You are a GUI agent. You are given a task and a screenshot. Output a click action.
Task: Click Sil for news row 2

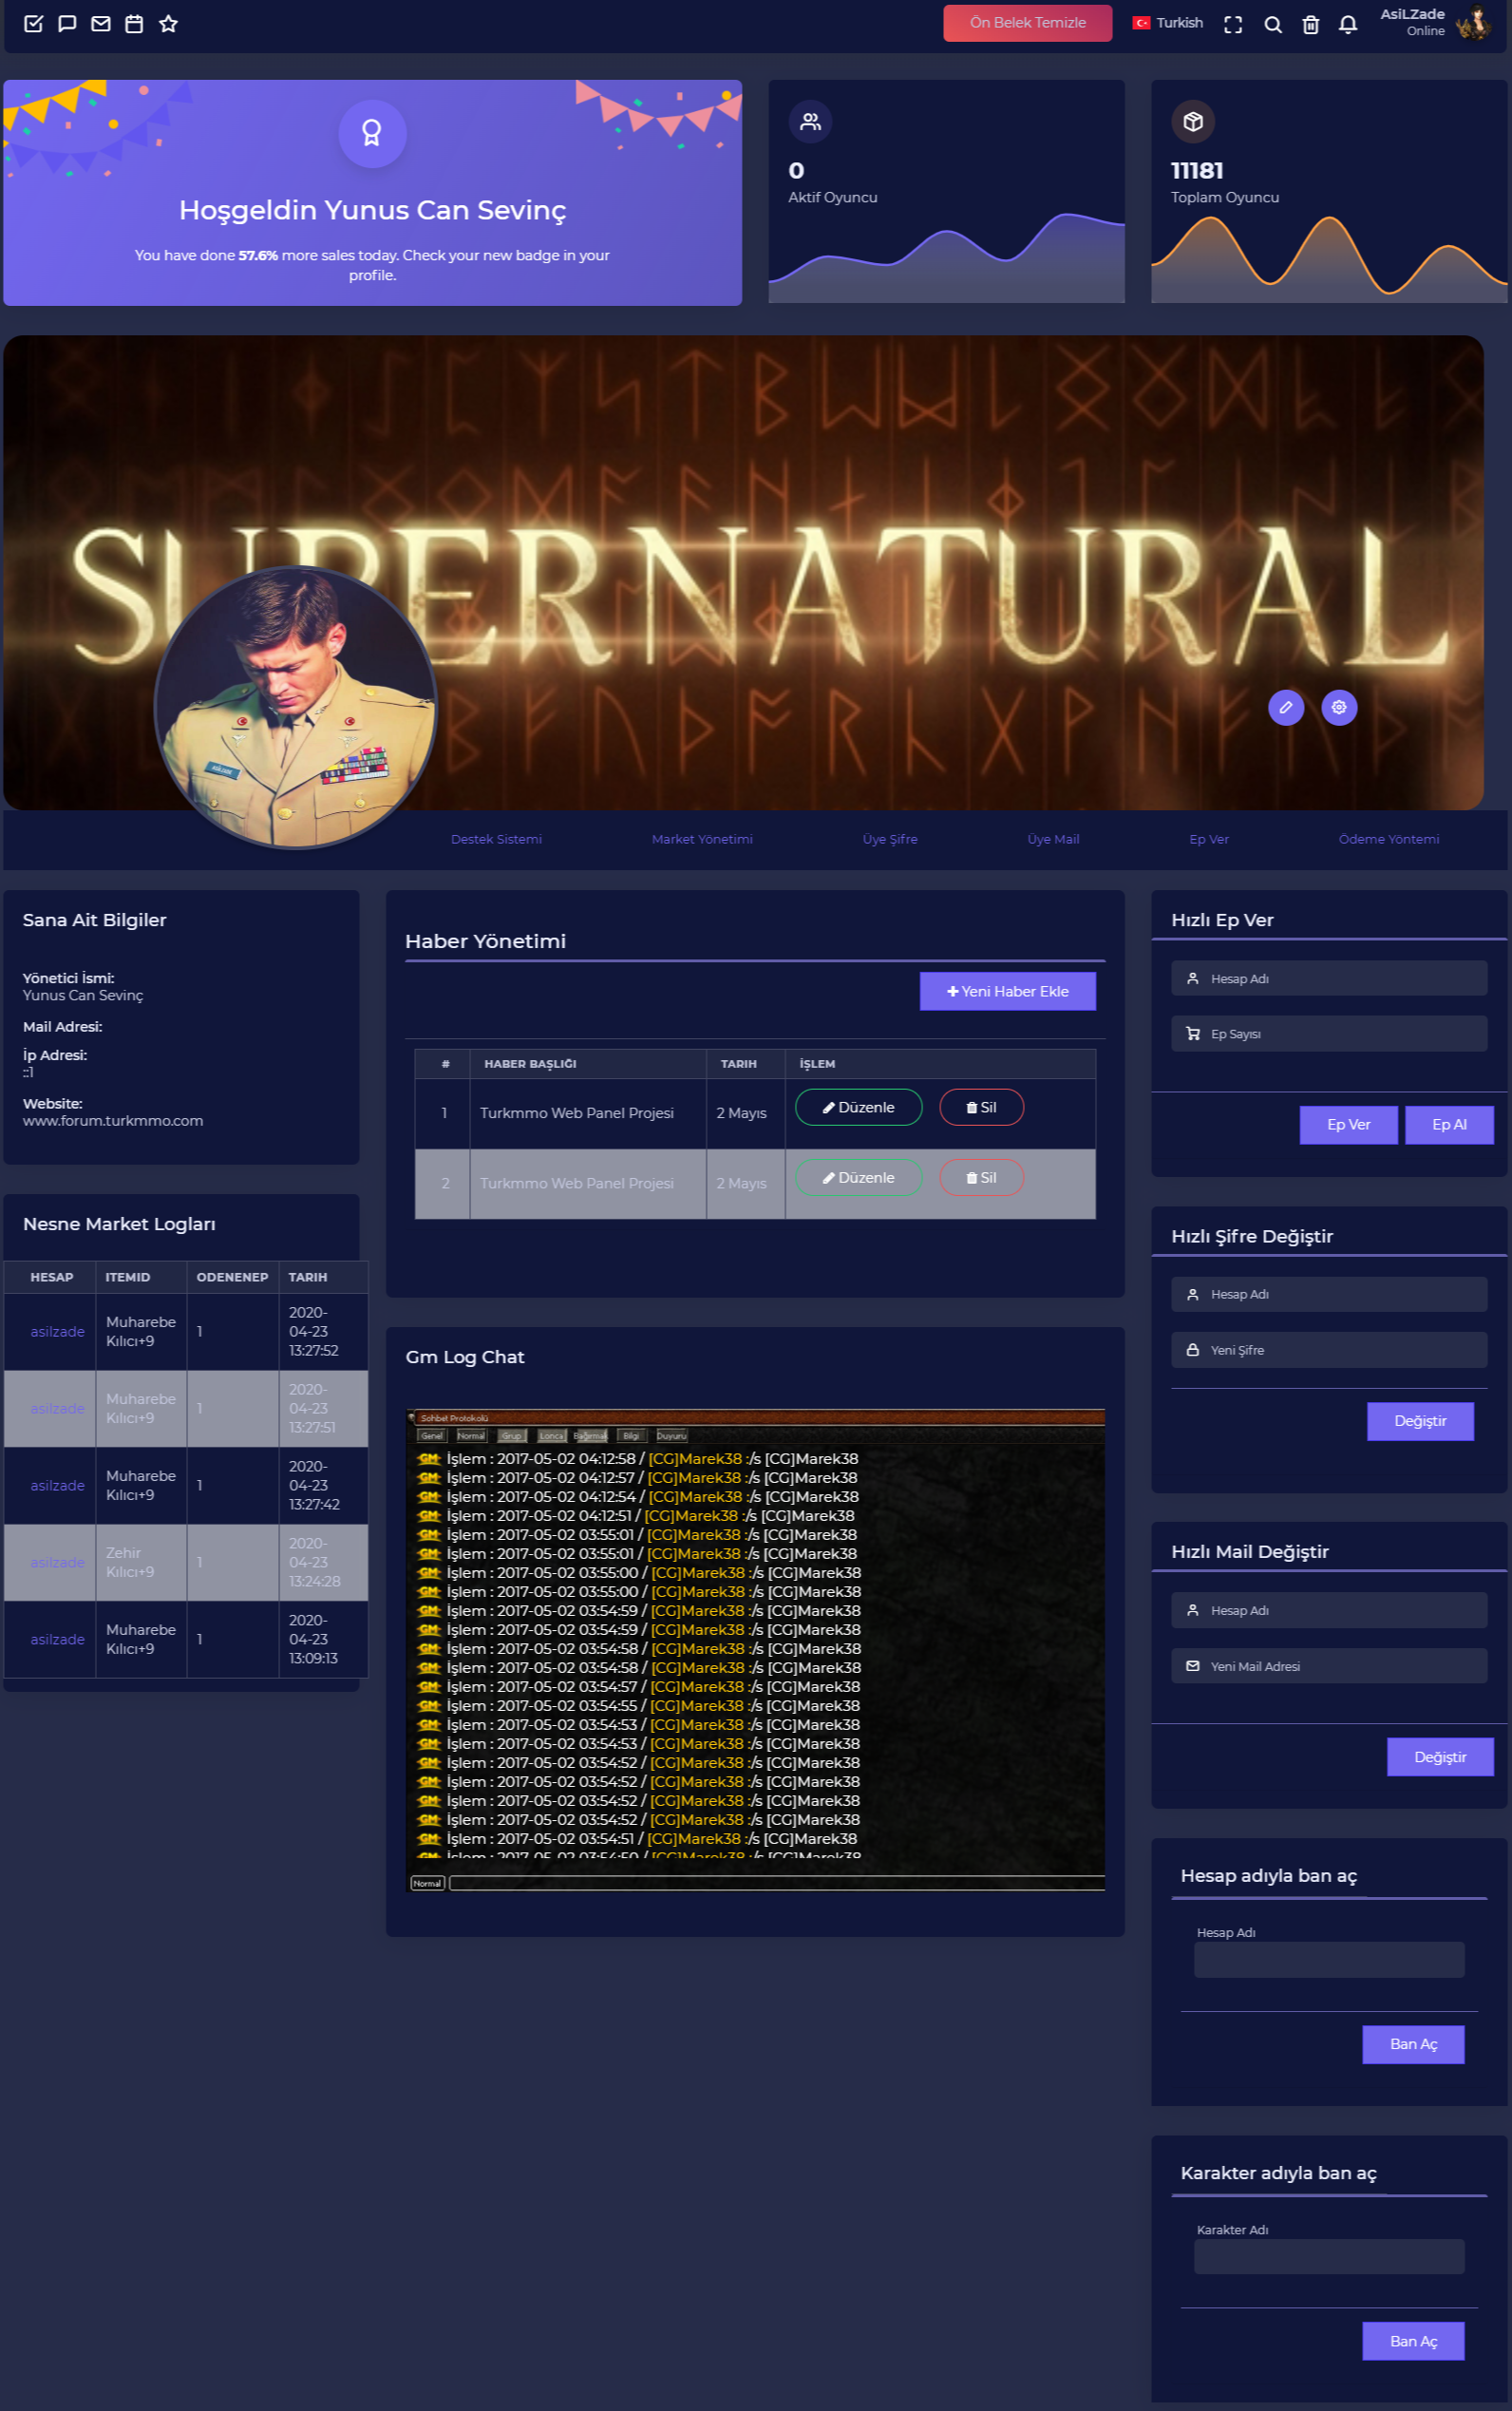[x=981, y=1177]
